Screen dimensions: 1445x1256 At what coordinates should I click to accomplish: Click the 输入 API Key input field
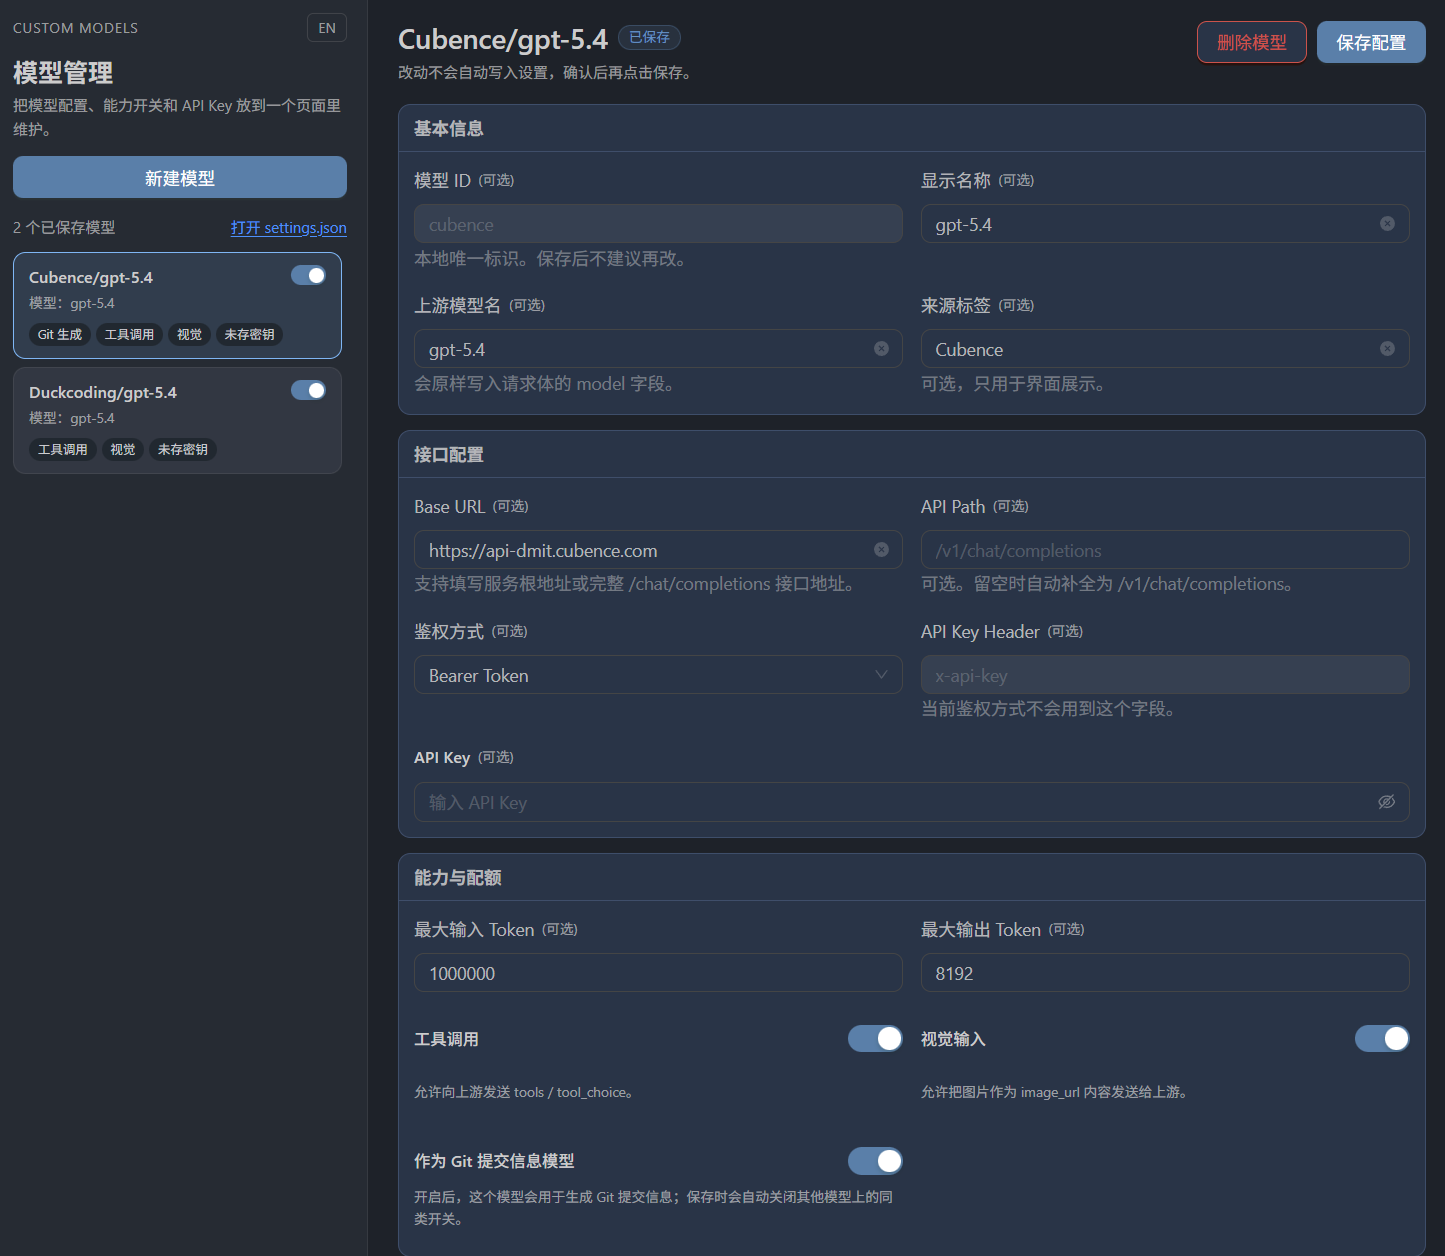pyautogui.click(x=912, y=802)
